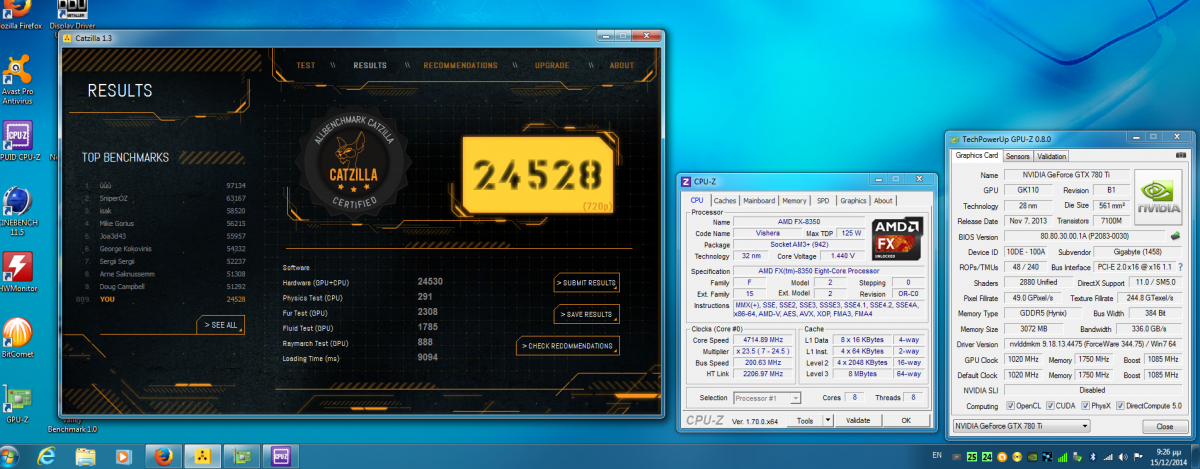Screen dimensions: 1200x469
Task: Click the GPU-Z screenshot camera icon
Action: click(x=1182, y=155)
